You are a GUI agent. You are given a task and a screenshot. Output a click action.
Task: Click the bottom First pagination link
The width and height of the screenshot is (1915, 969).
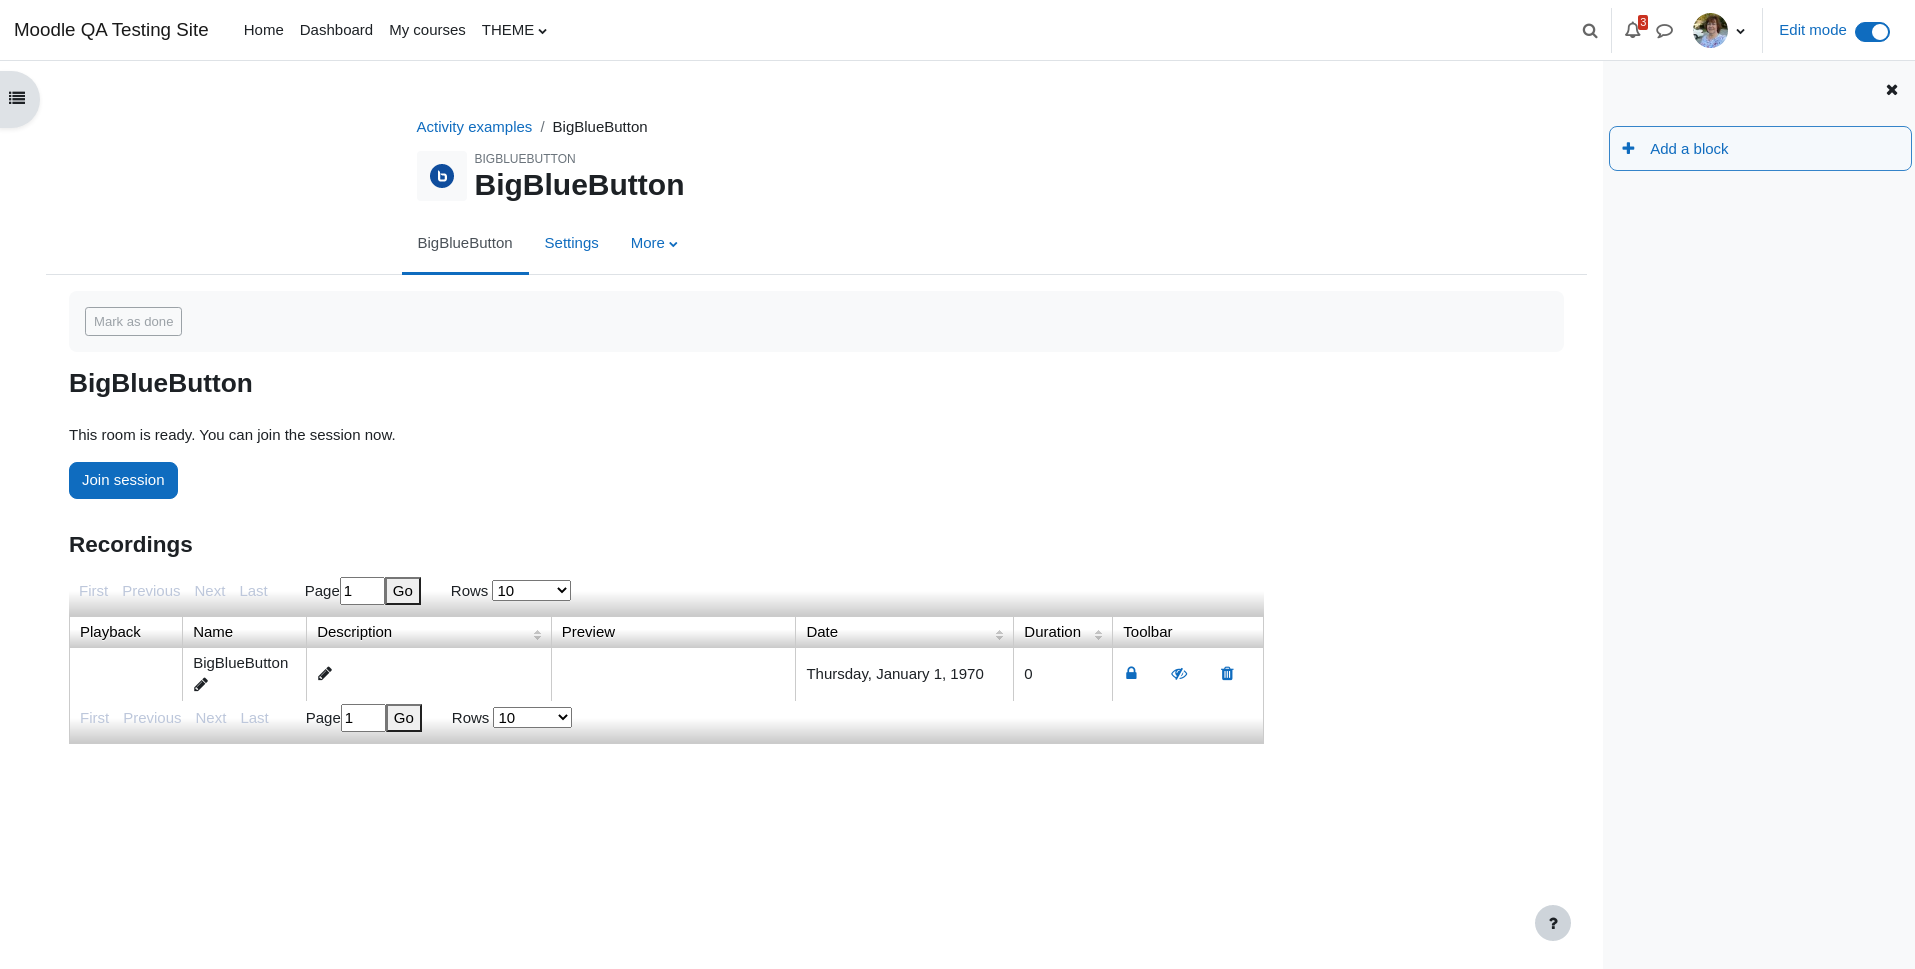point(94,718)
